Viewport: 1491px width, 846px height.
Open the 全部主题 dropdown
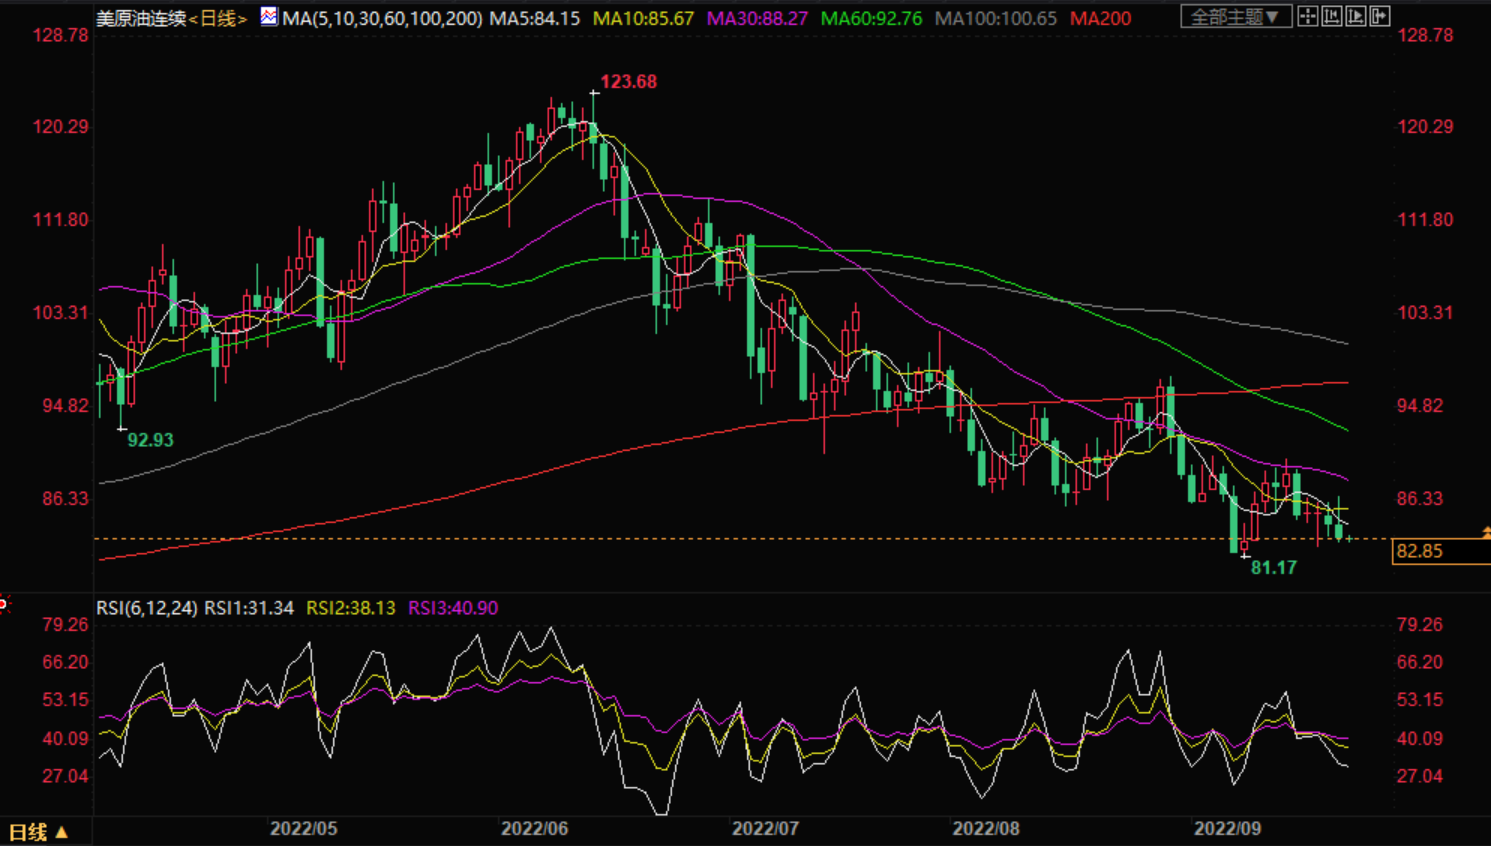[x=1235, y=17]
